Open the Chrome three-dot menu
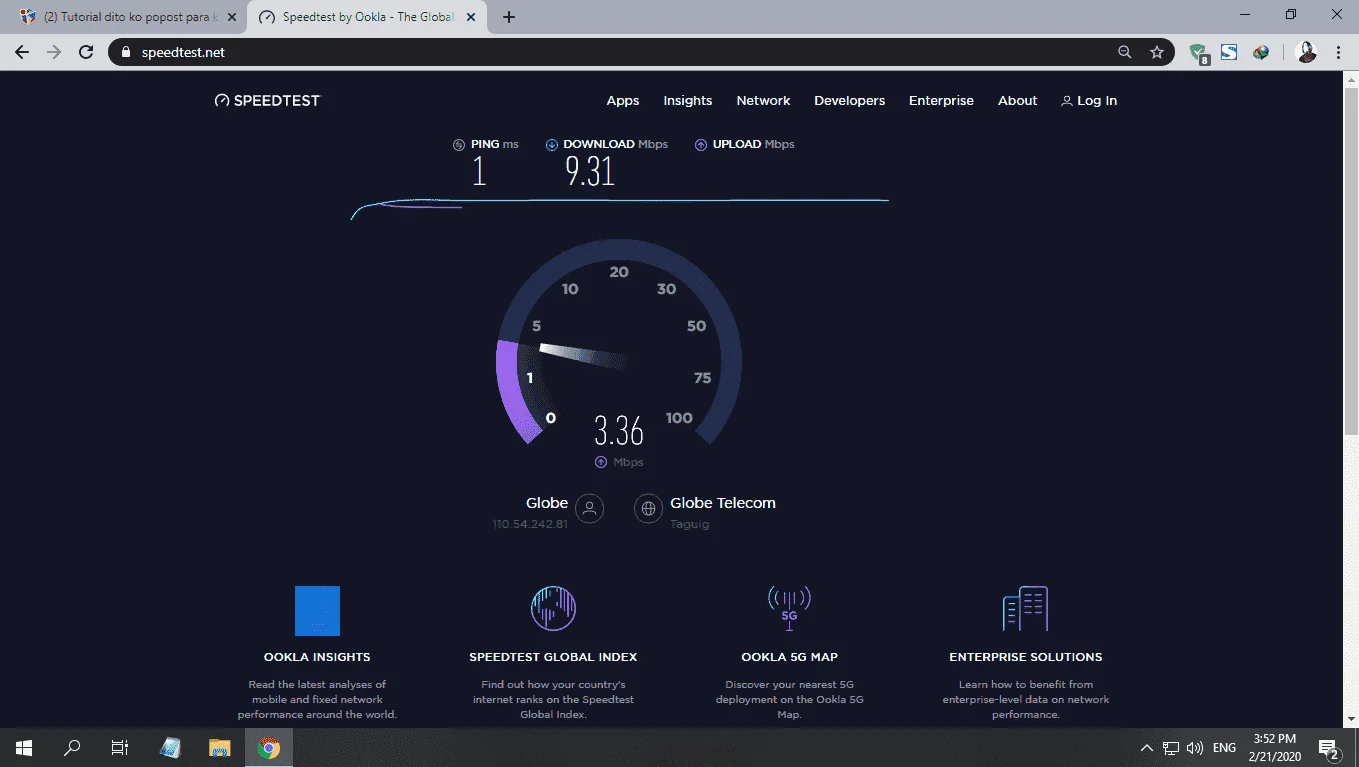1359x767 pixels. [1338, 52]
